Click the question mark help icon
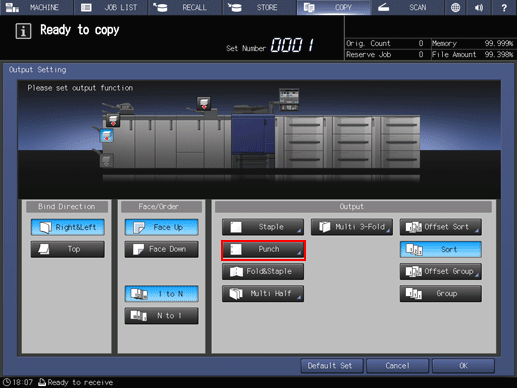The height and width of the screenshot is (388, 517). tap(504, 7)
